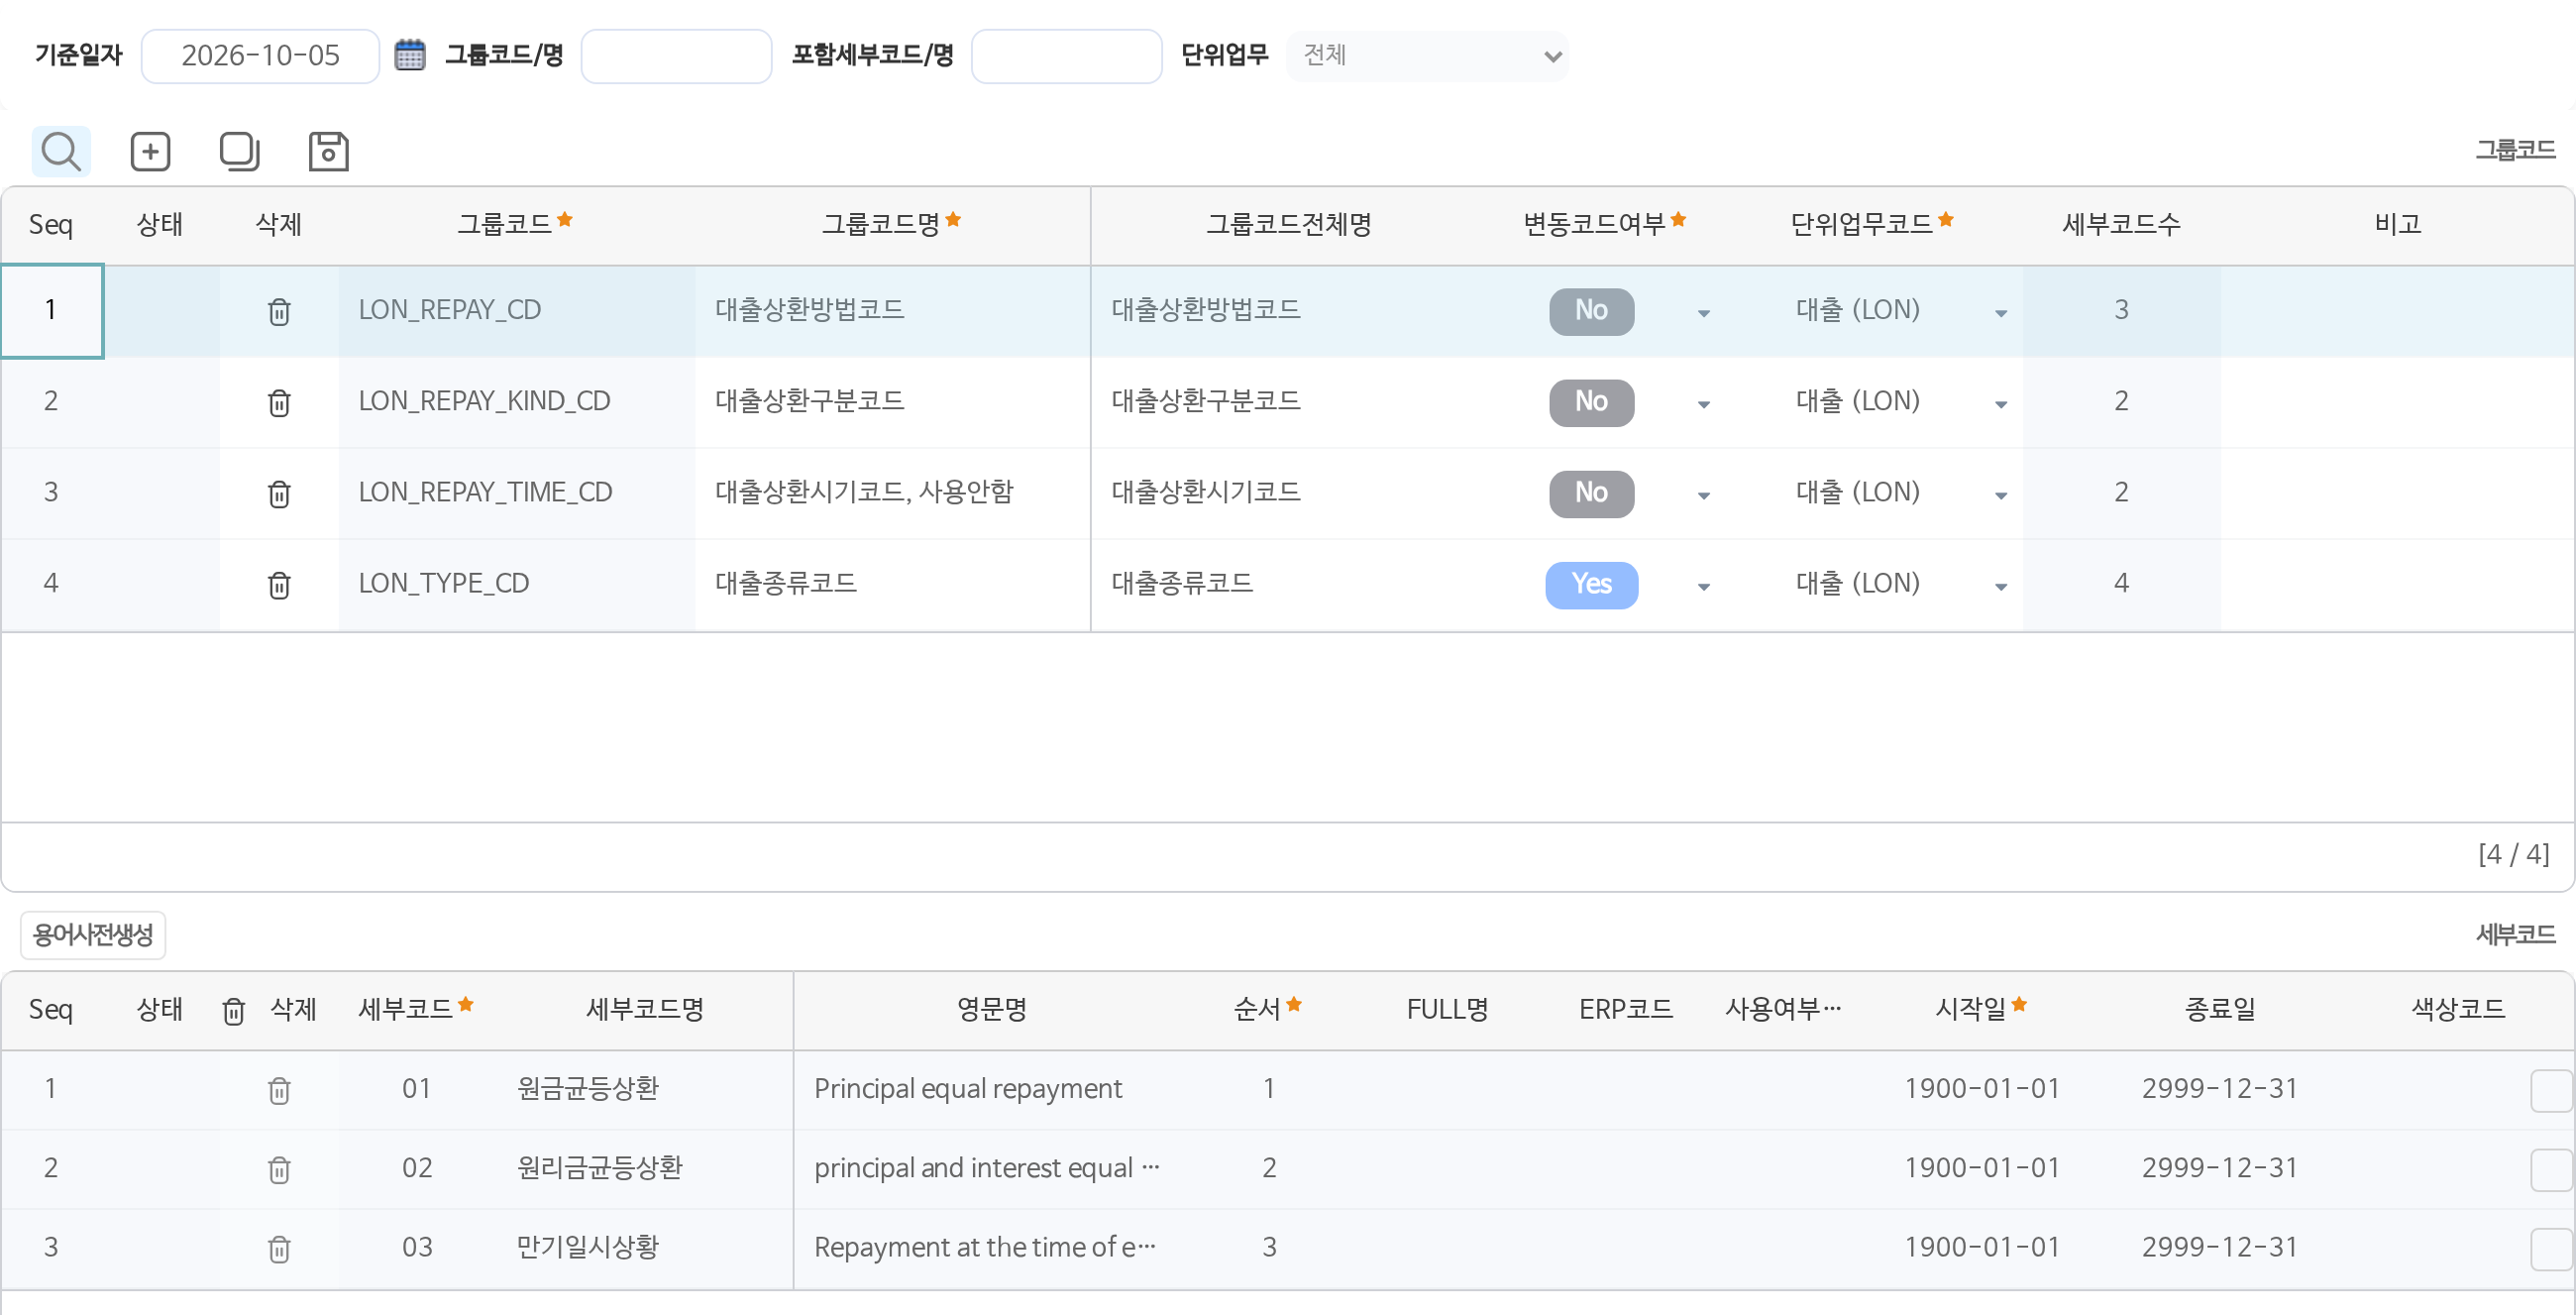This screenshot has width=2576, height=1315.
Task: Delete the LON_REPAY_CD group row
Action: tap(279, 312)
